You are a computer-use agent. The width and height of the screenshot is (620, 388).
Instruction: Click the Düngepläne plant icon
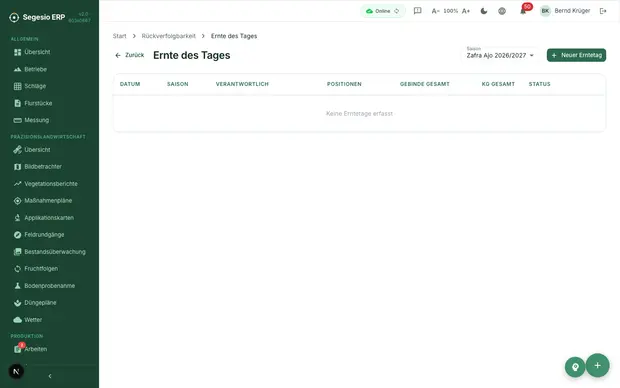pyautogui.click(x=17, y=303)
